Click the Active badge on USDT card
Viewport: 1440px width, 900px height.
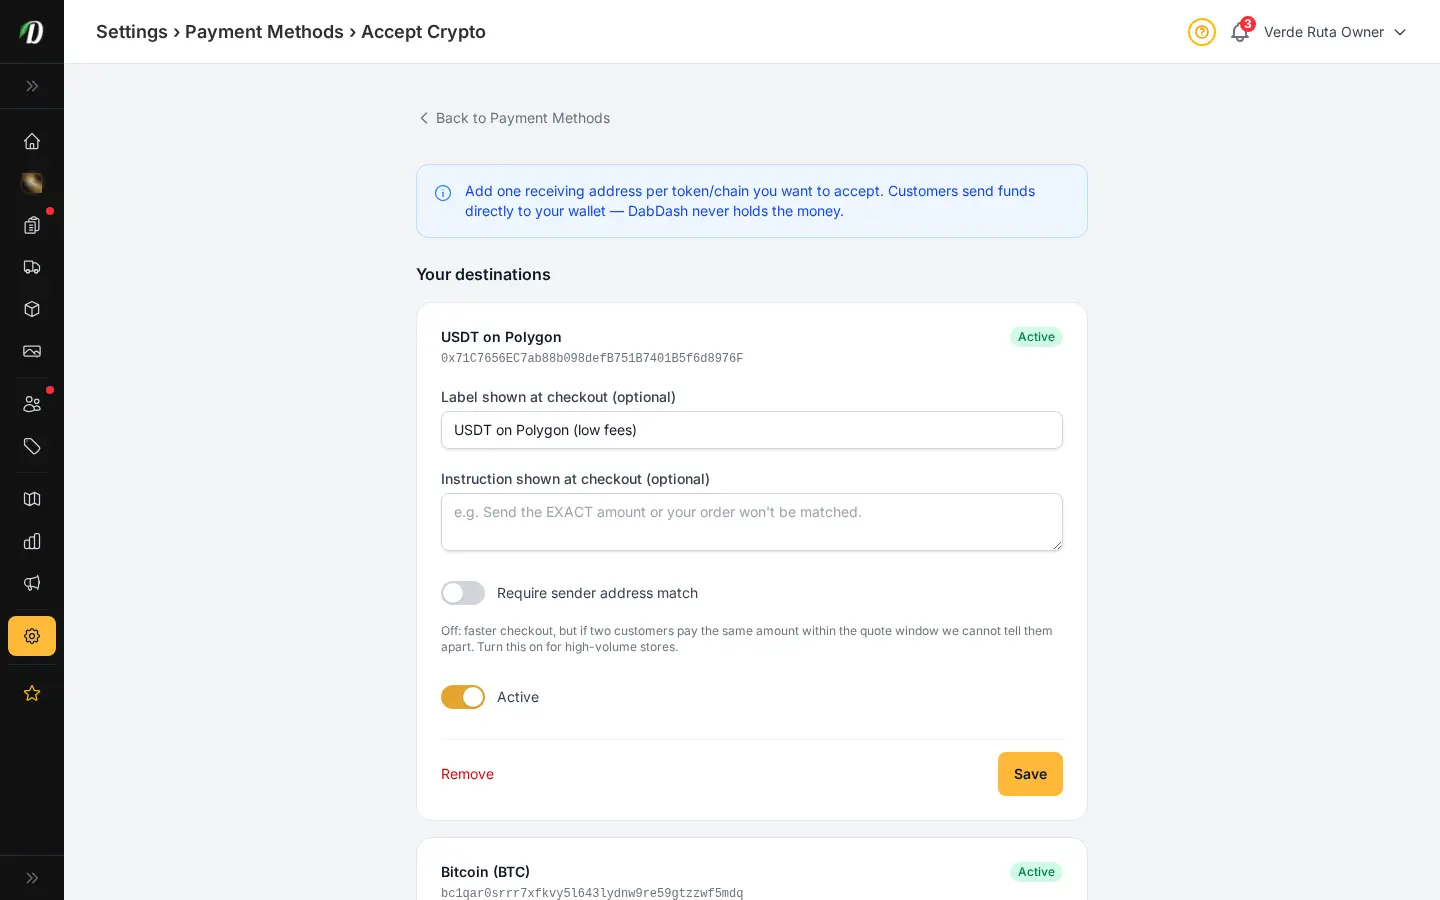click(1036, 337)
